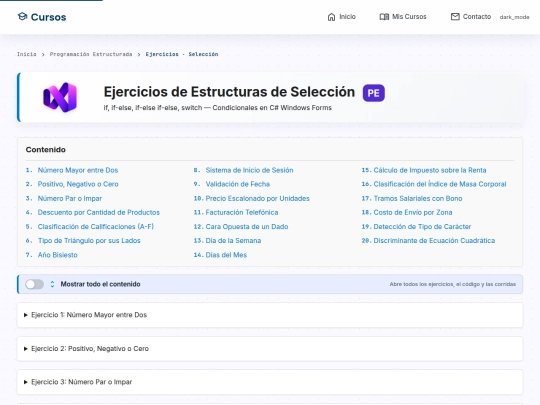The height and width of the screenshot is (405, 540).
Task: Jump to Tramos Salariales con Bono
Action: pyautogui.click(x=418, y=198)
